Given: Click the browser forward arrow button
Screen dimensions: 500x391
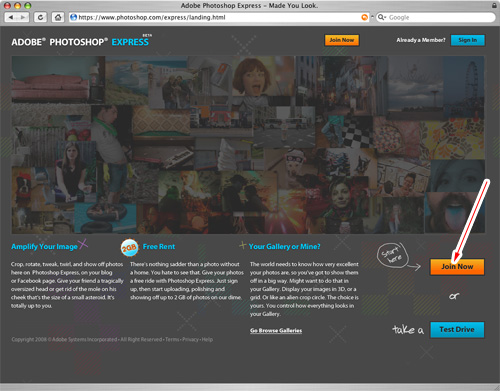Looking at the screenshot, I should click(23, 17).
